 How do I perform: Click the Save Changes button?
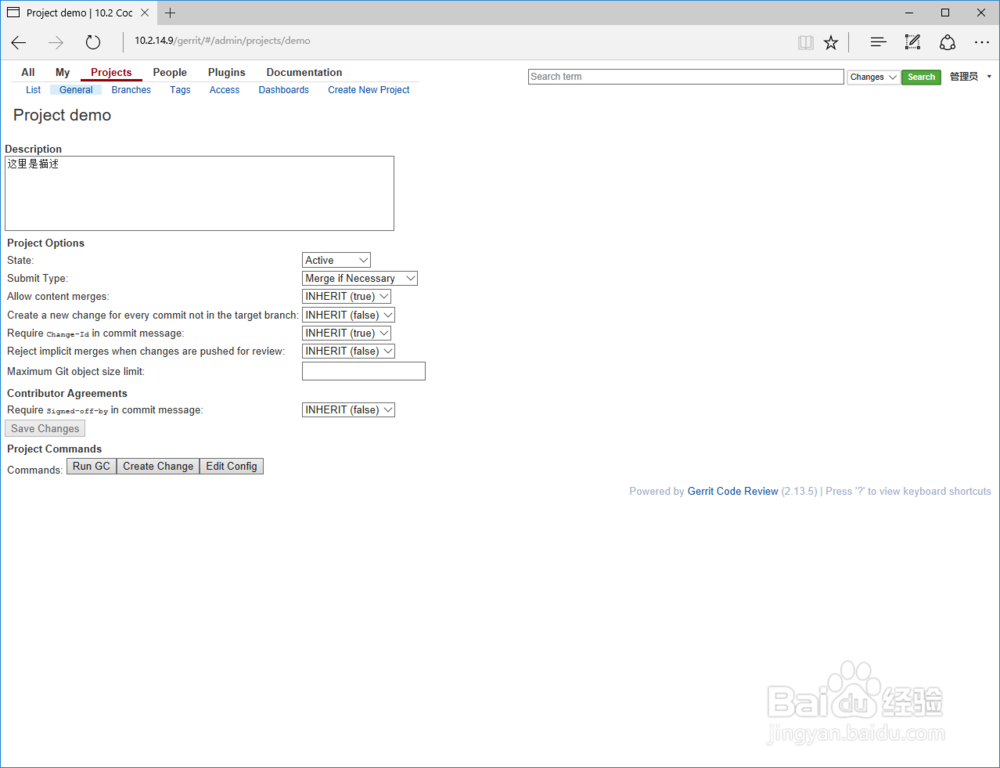(x=45, y=429)
